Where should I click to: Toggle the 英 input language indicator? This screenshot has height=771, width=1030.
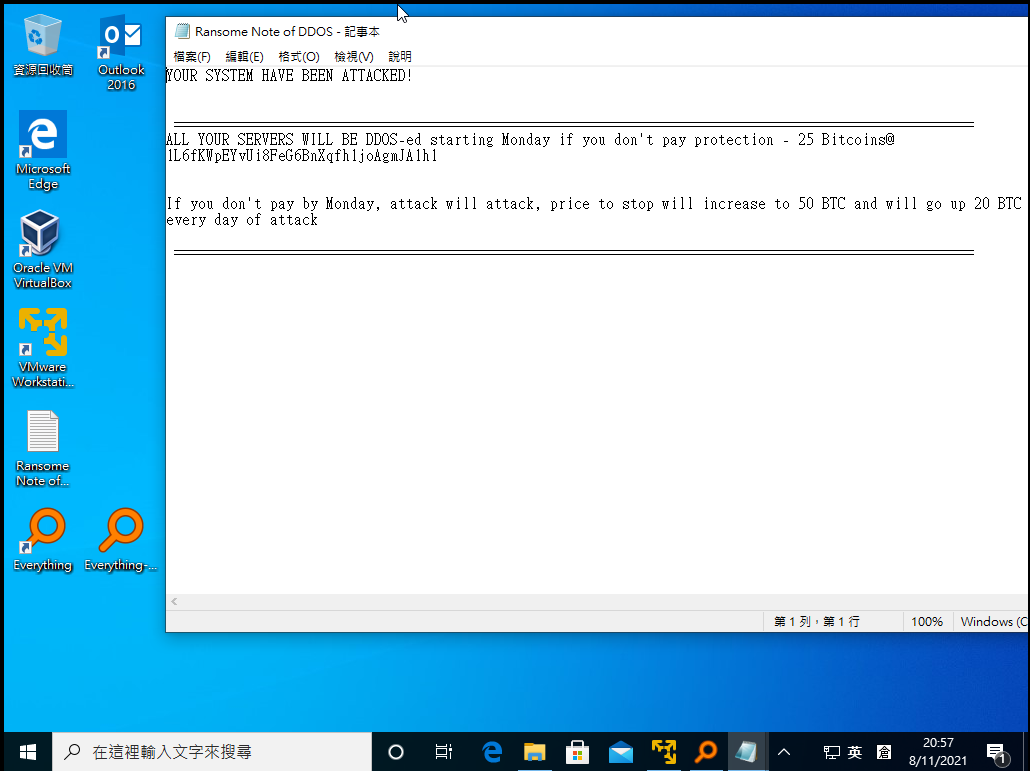[855, 752]
